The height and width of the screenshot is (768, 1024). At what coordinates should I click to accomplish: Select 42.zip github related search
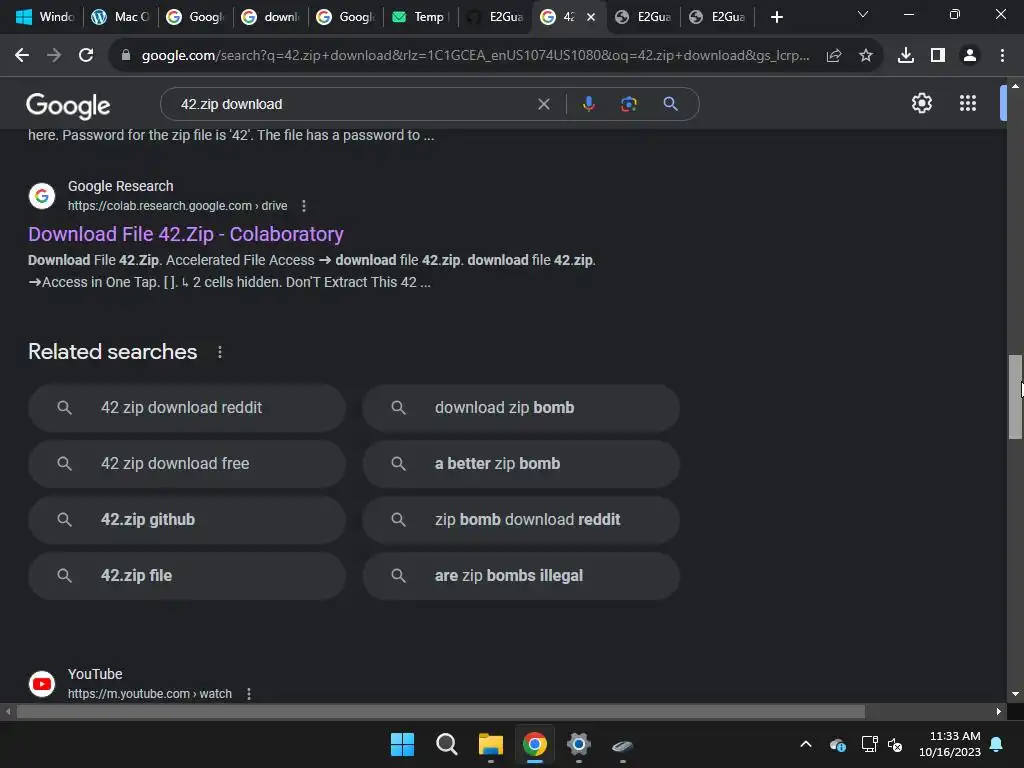[x=187, y=520]
